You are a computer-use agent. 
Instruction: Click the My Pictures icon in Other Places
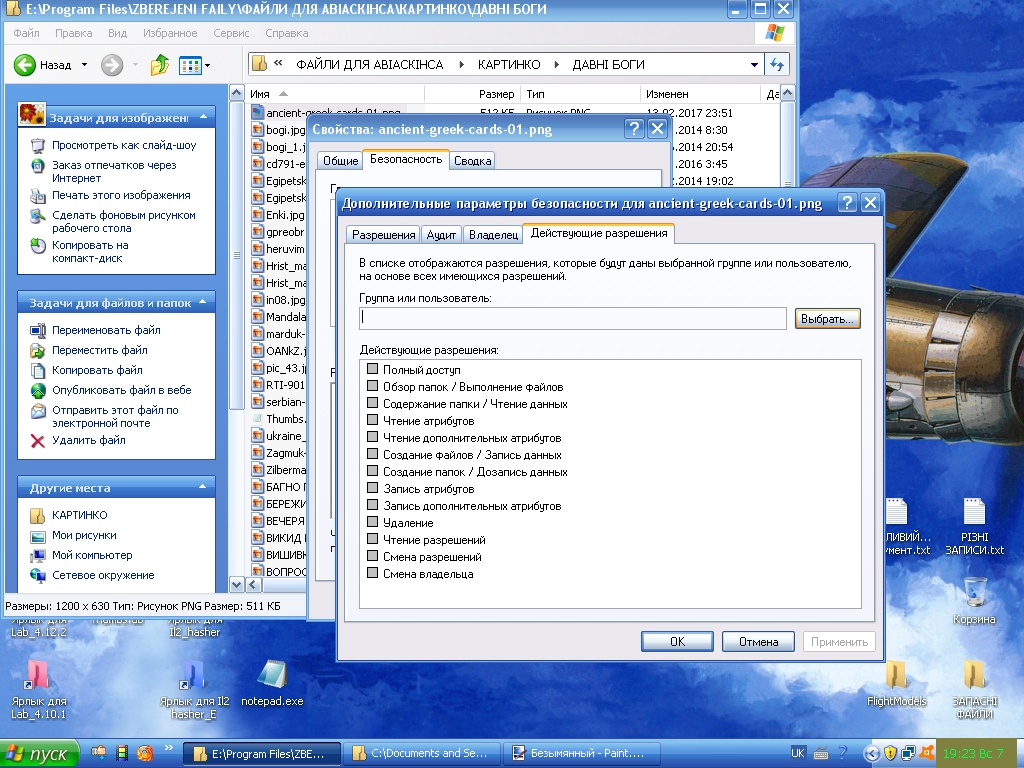tap(38, 536)
